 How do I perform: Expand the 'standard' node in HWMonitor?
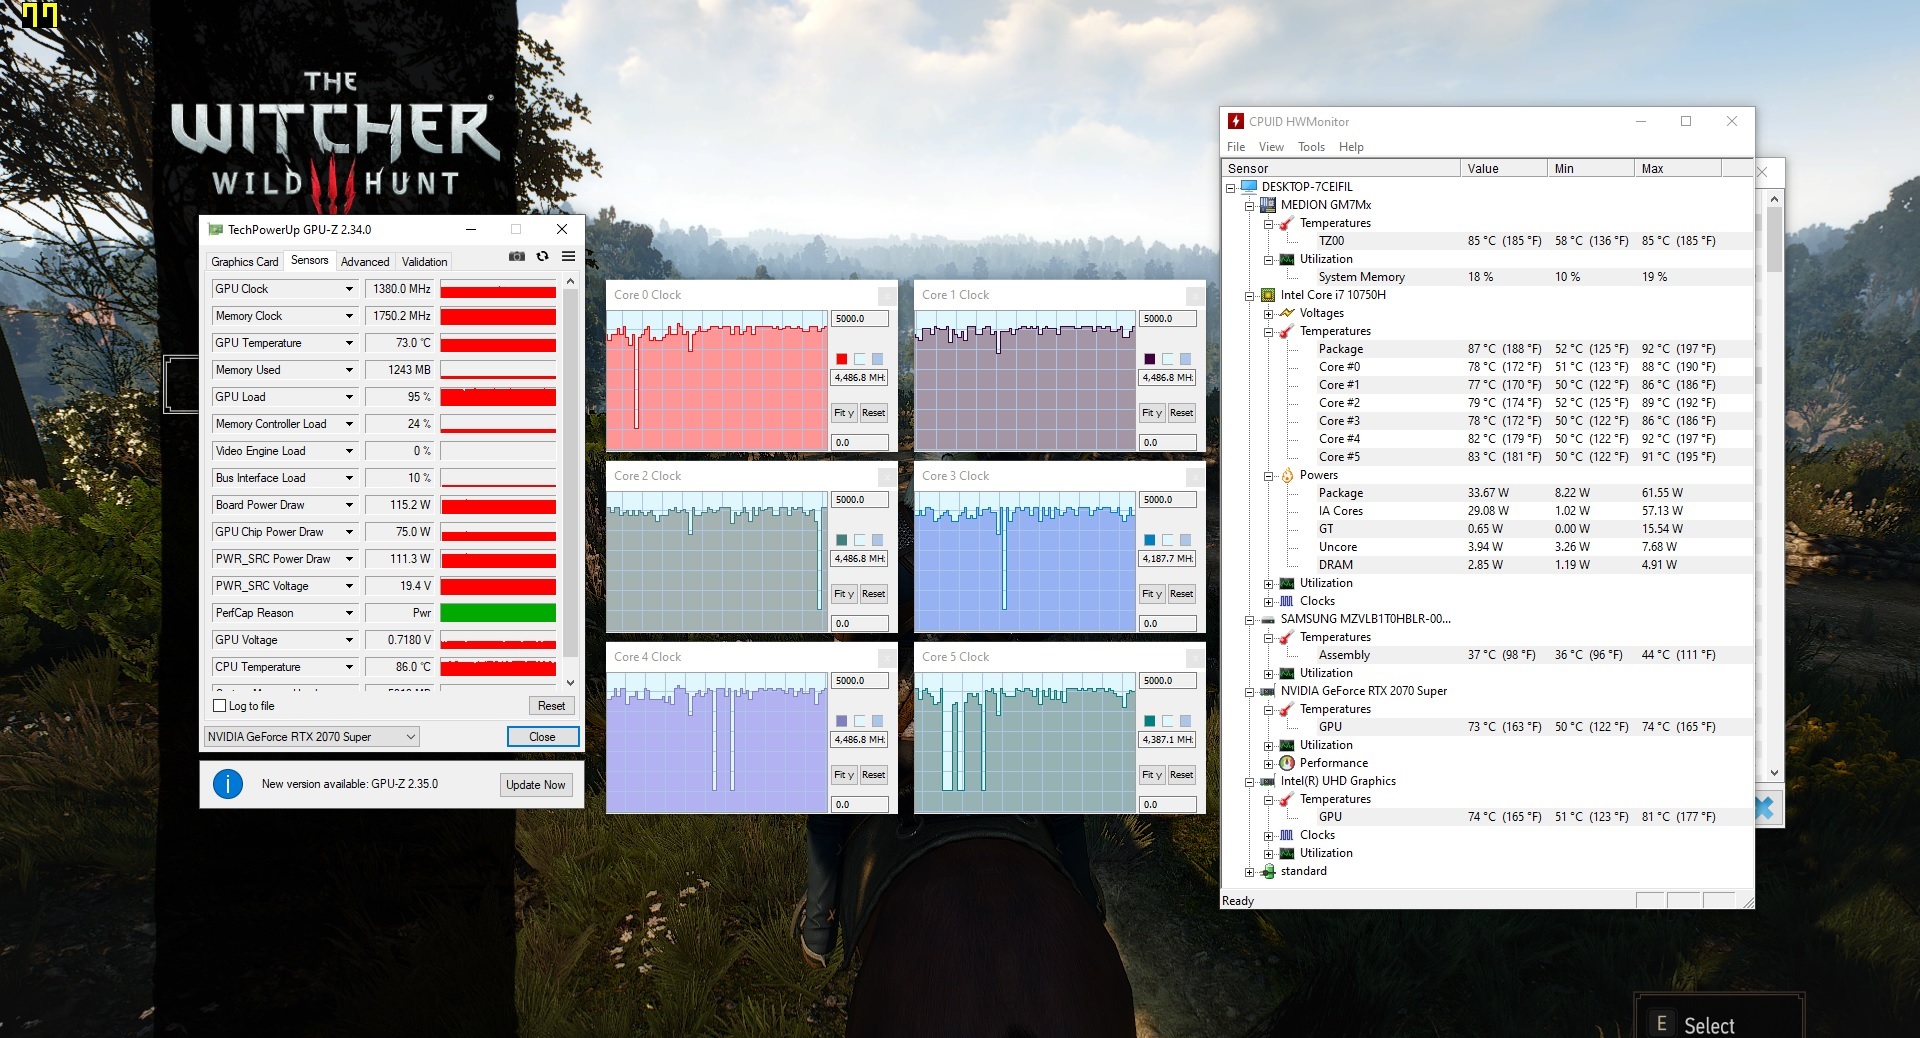click(x=1249, y=872)
